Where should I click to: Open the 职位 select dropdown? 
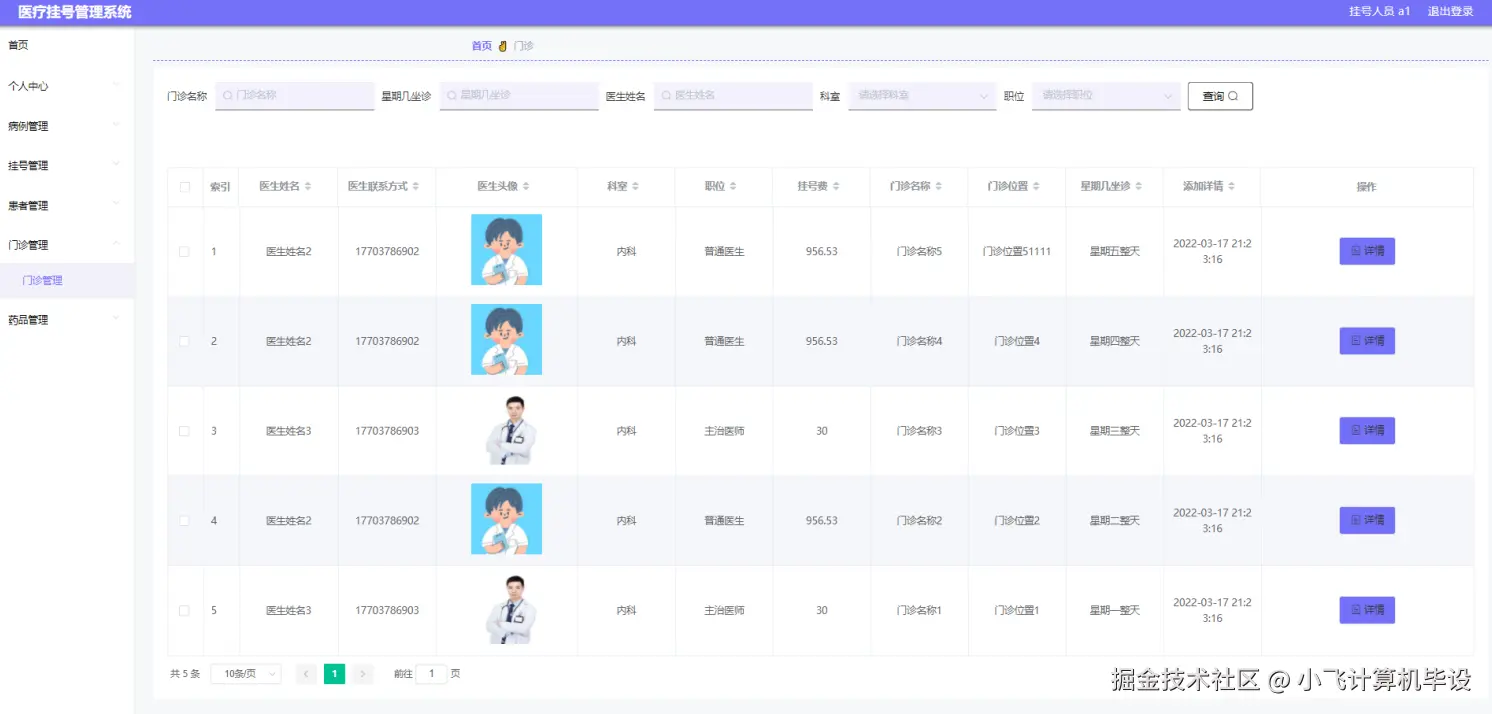pyautogui.click(x=1106, y=96)
